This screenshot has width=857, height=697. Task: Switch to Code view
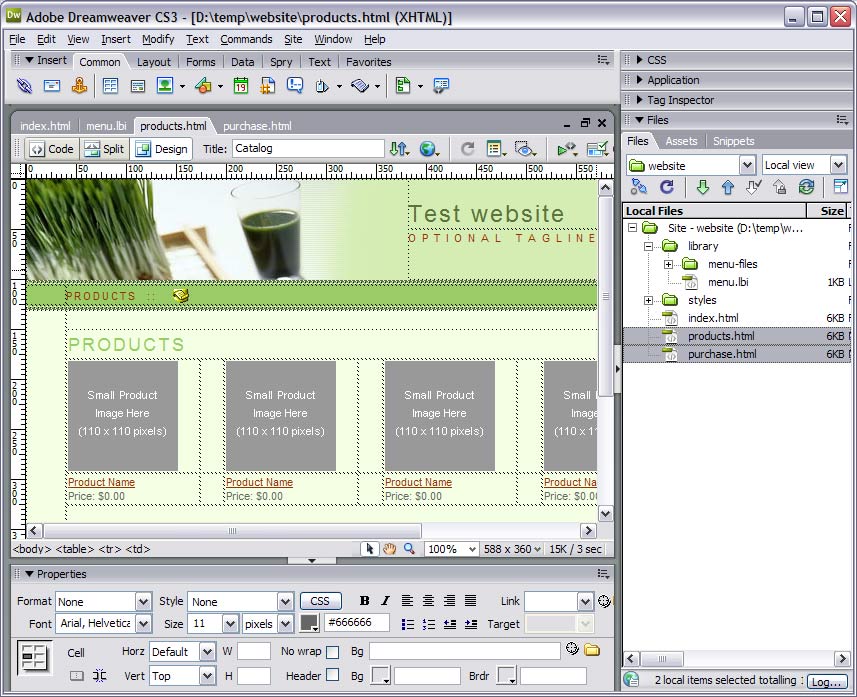tap(52, 149)
